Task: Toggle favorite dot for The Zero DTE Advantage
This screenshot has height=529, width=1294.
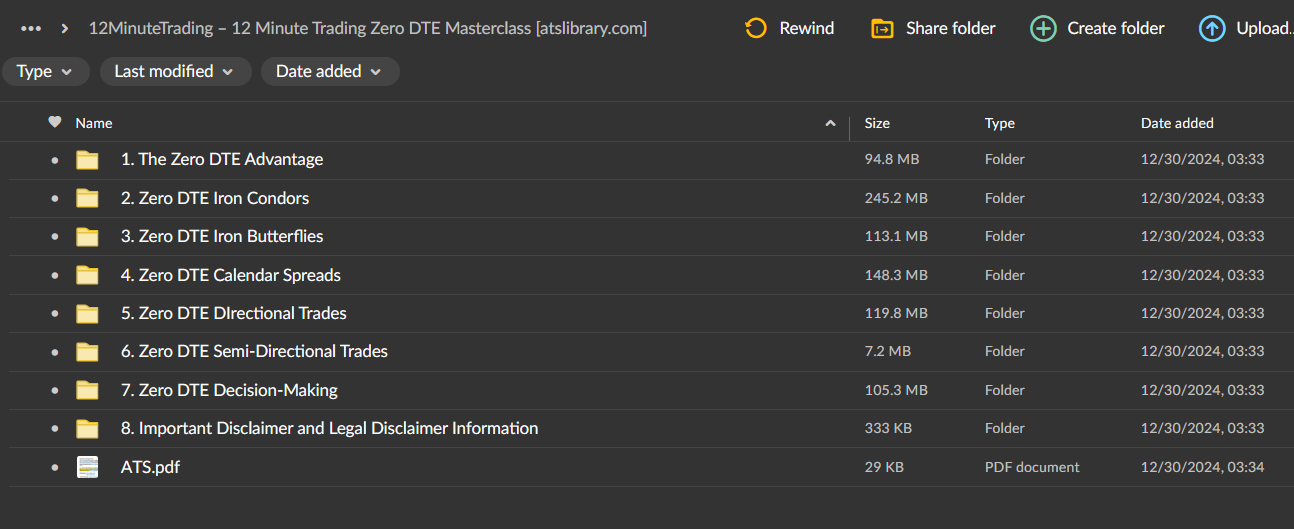Action: (55, 160)
